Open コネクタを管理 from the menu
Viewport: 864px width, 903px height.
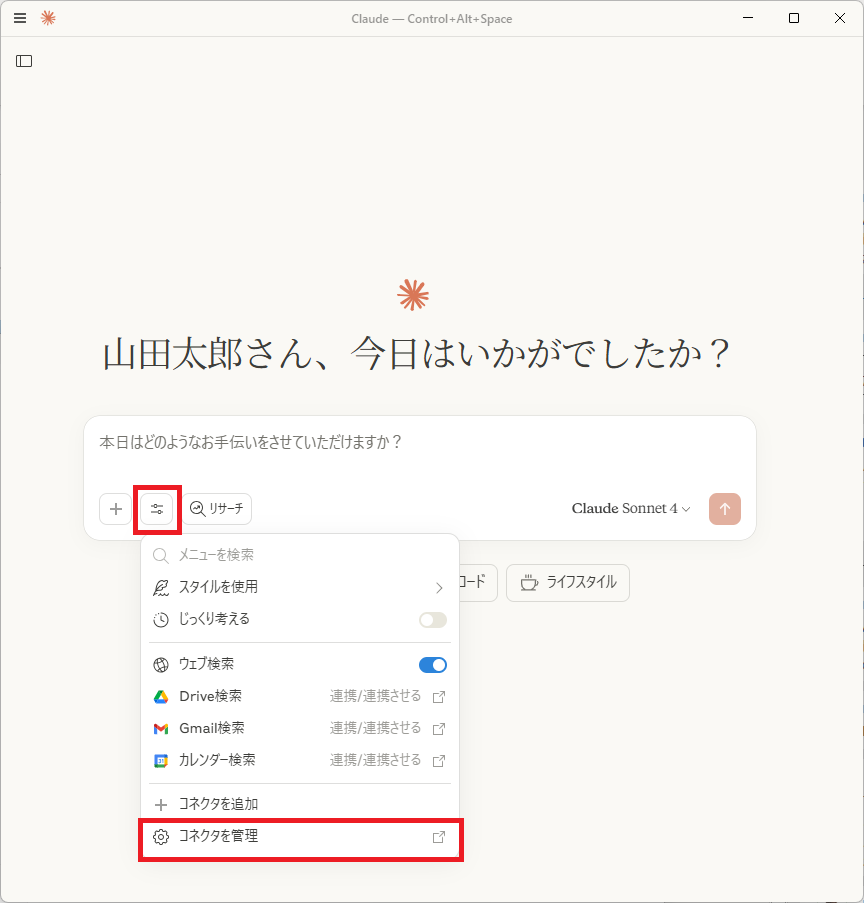click(x=300, y=836)
